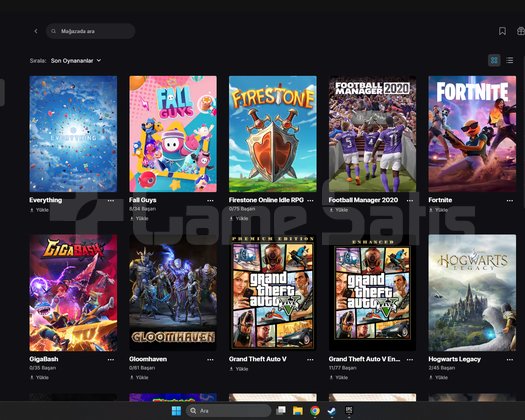Open the three-dot menu for GigaBash
Screen dimensions: 525x420
point(111,359)
